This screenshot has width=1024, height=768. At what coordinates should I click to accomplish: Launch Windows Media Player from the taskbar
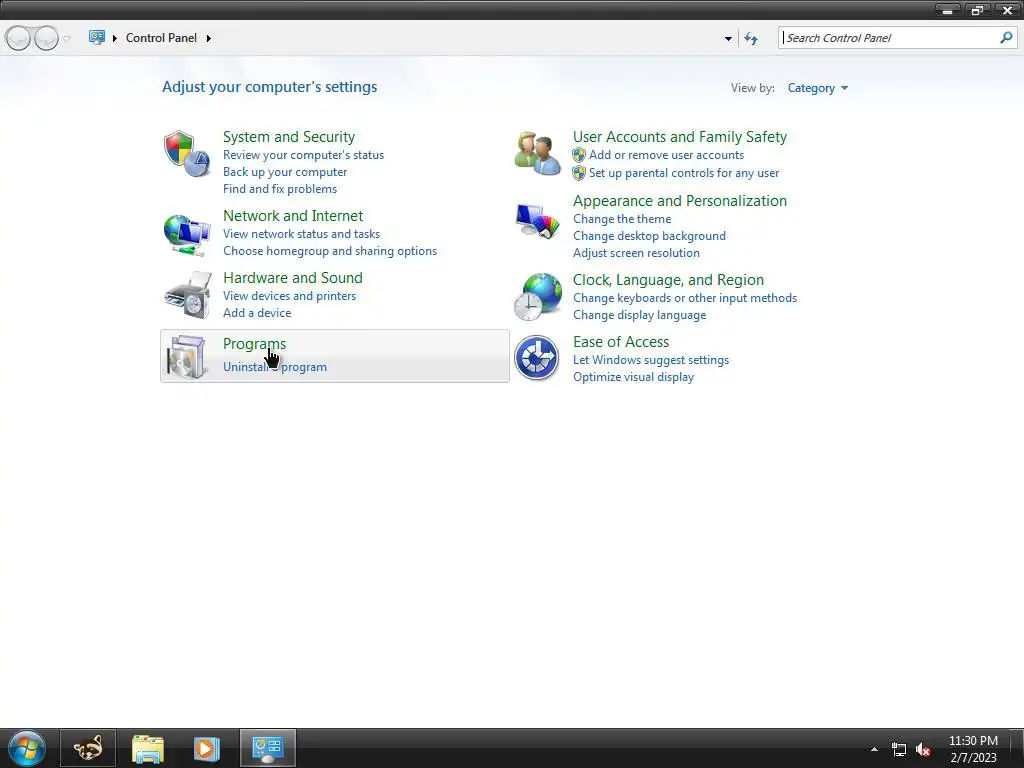[206, 748]
